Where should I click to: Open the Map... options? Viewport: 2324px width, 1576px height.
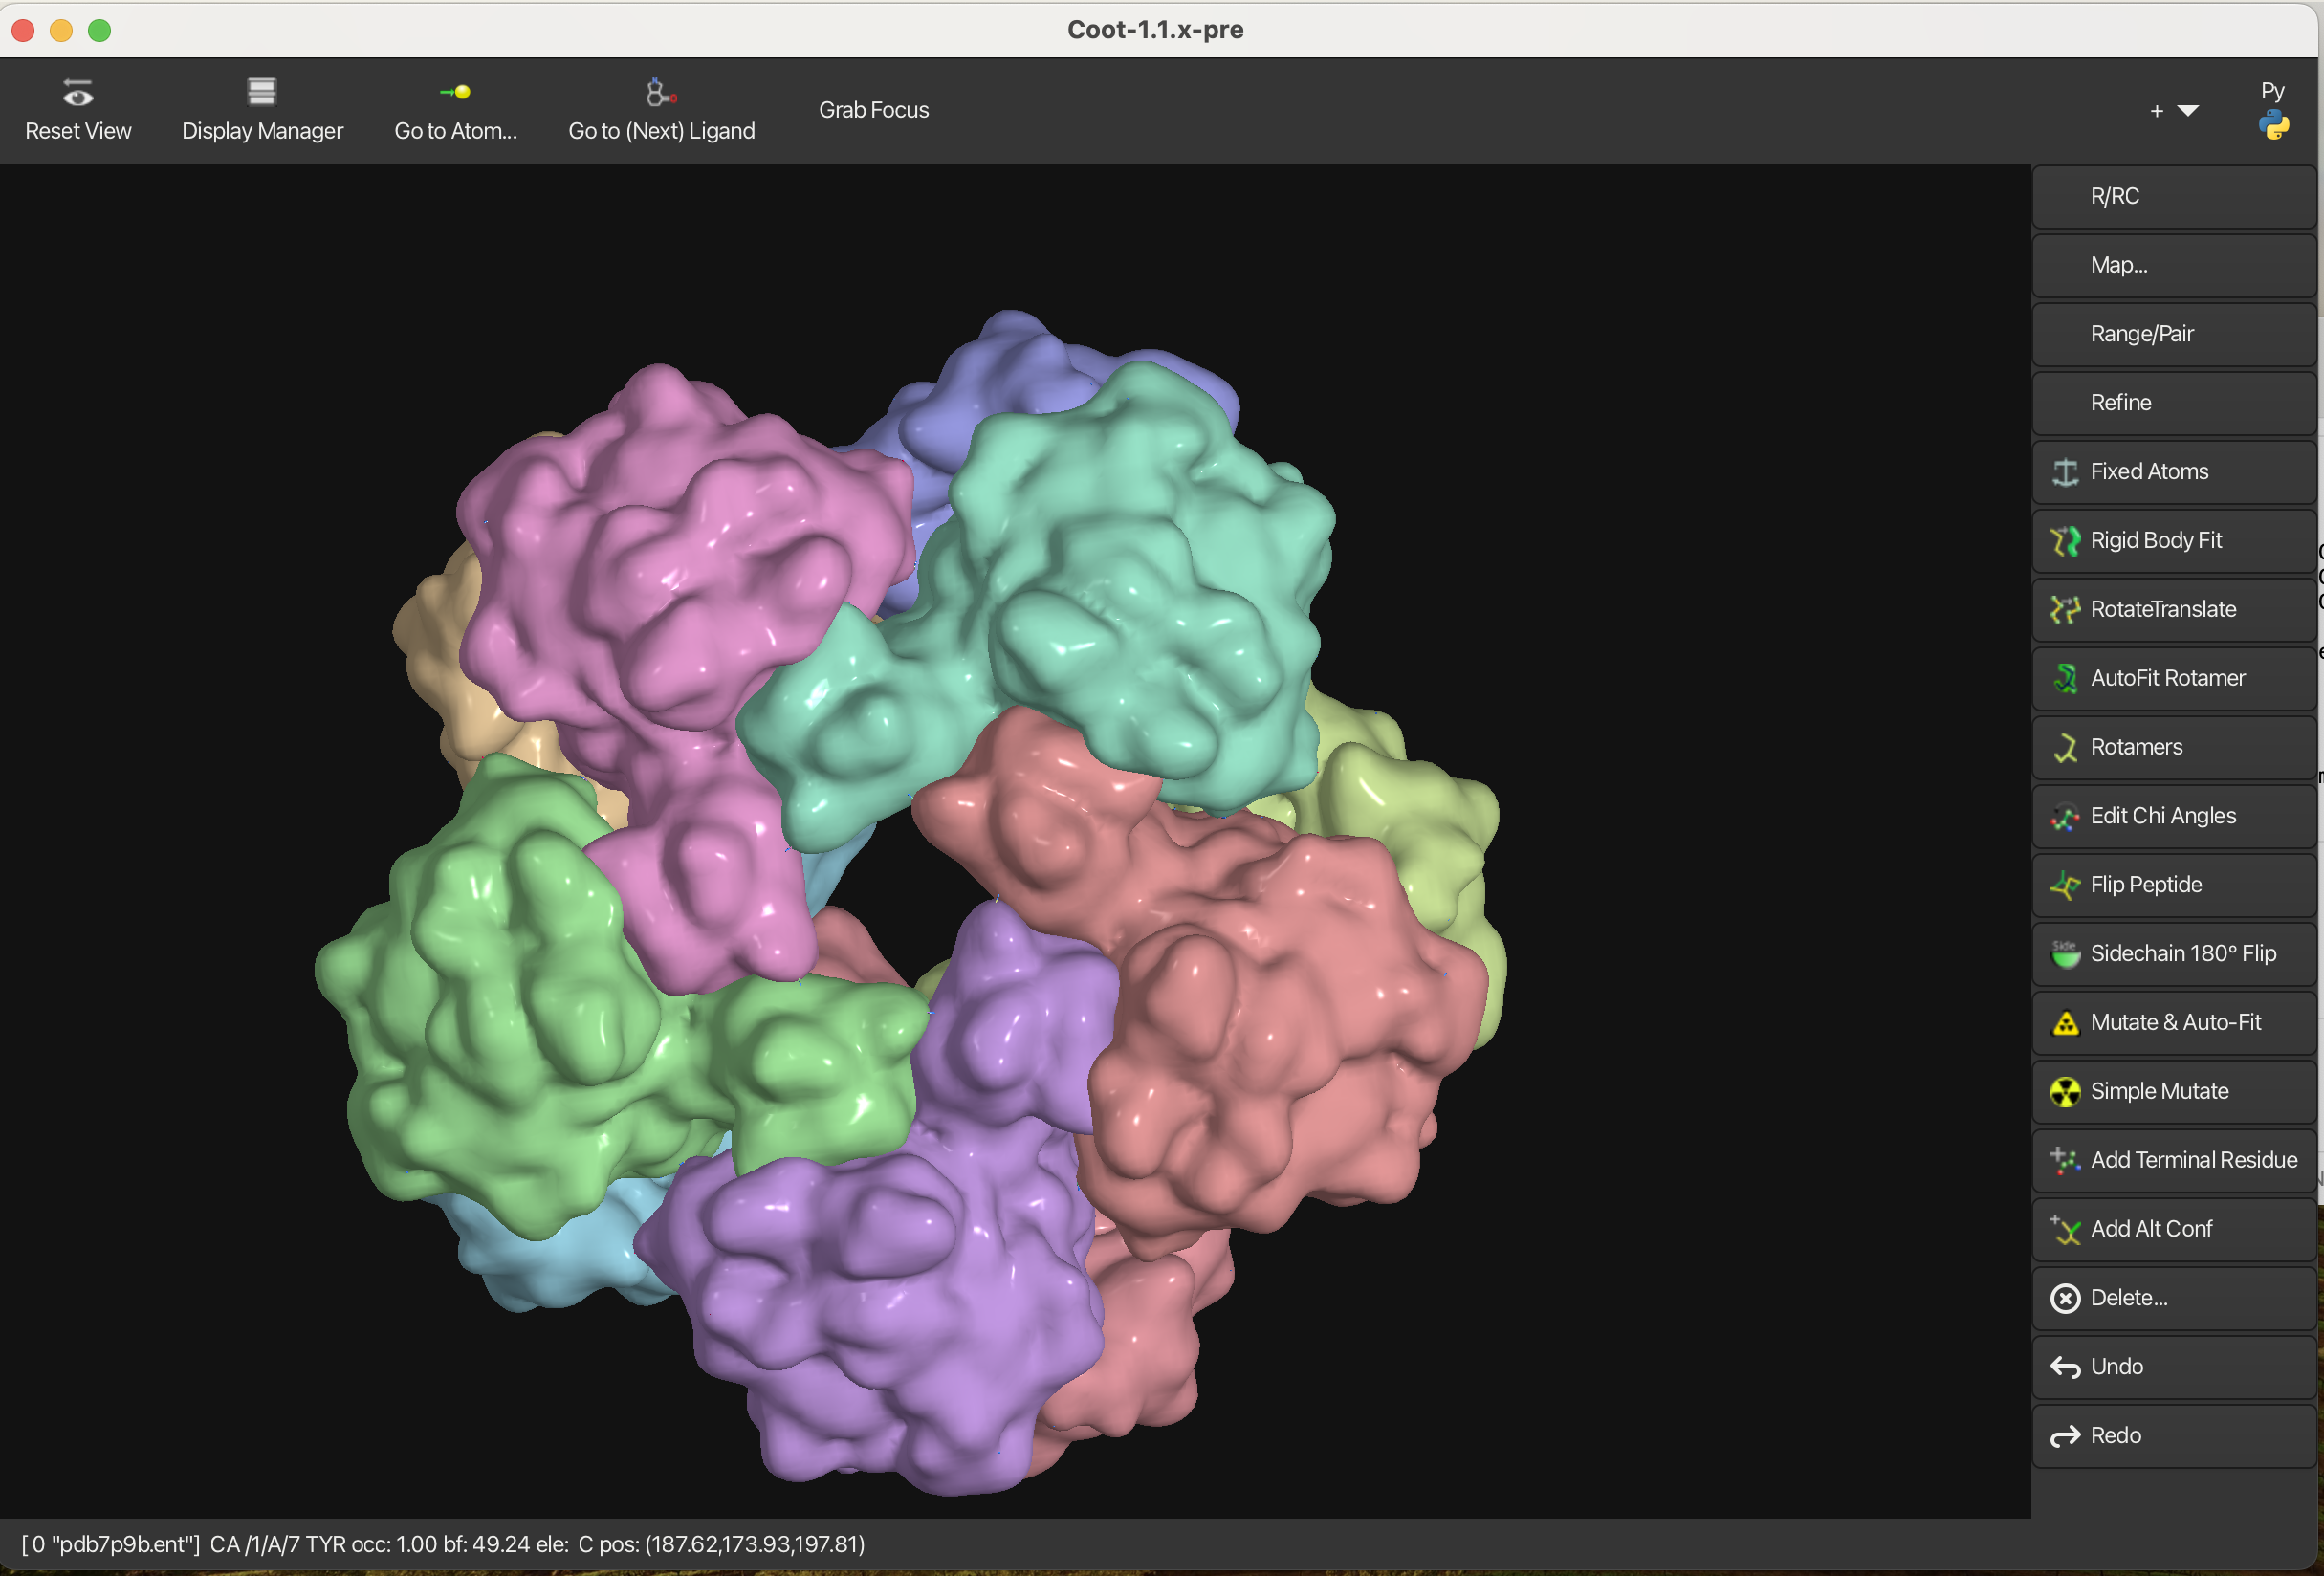tap(2174, 266)
